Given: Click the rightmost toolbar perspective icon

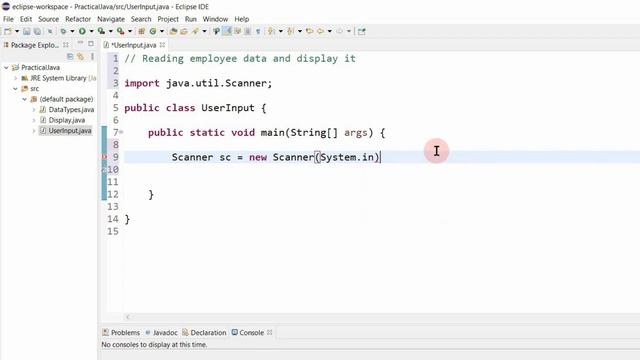Looking at the screenshot, I should tap(362, 31).
